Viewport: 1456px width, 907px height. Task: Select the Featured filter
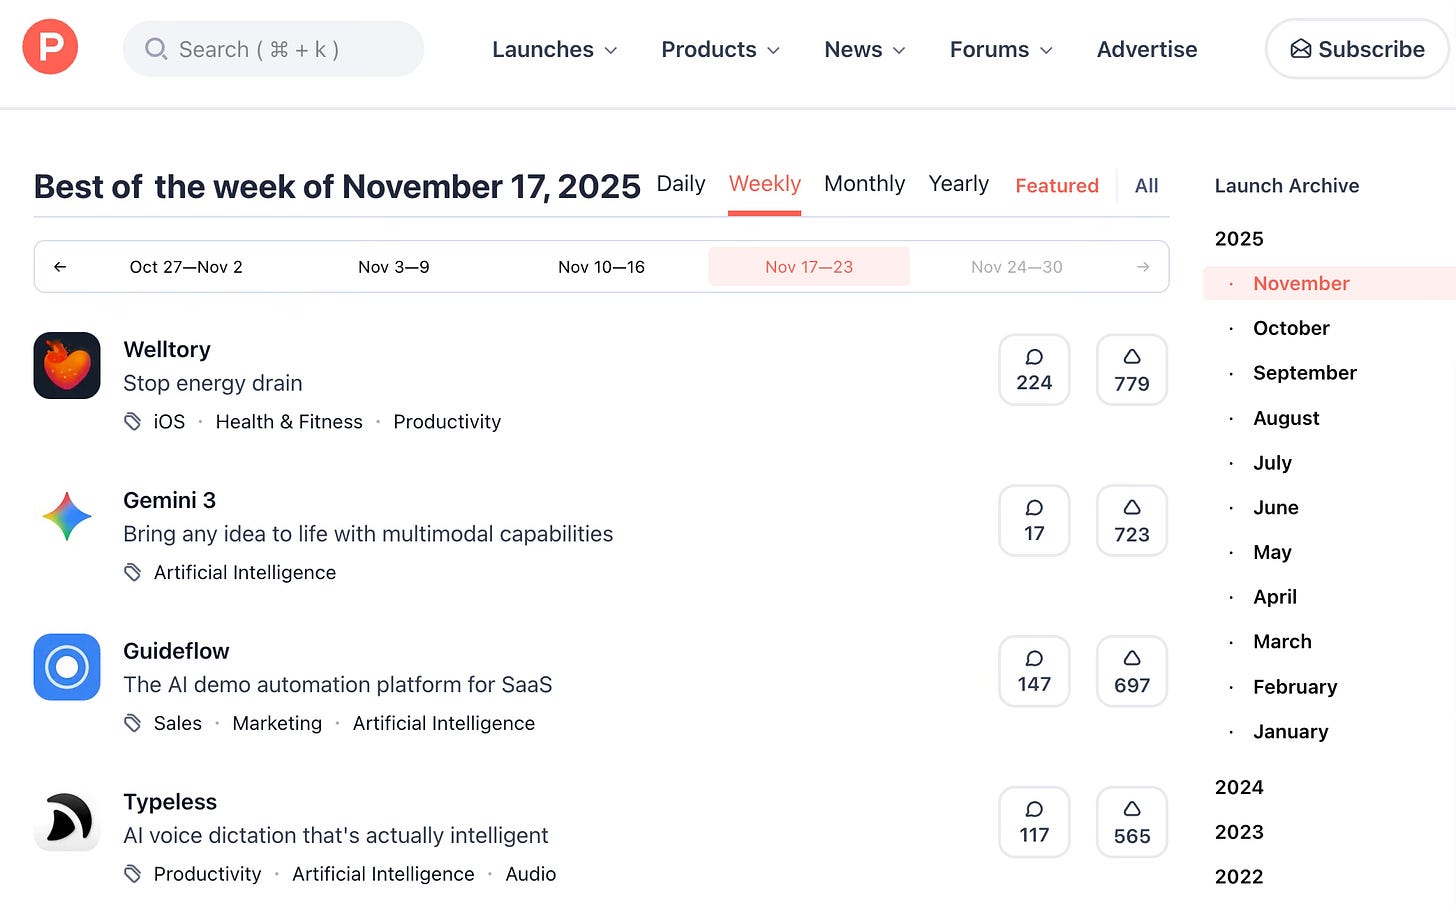[1057, 186]
